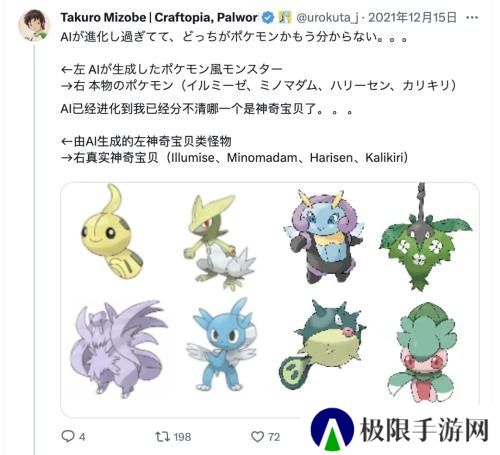Image resolution: width=500 pixels, height=455 pixels.
Task: Click the Qwilfish pufferfish Pokémon image
Action: pyautogui.click(x=322, y=345)
